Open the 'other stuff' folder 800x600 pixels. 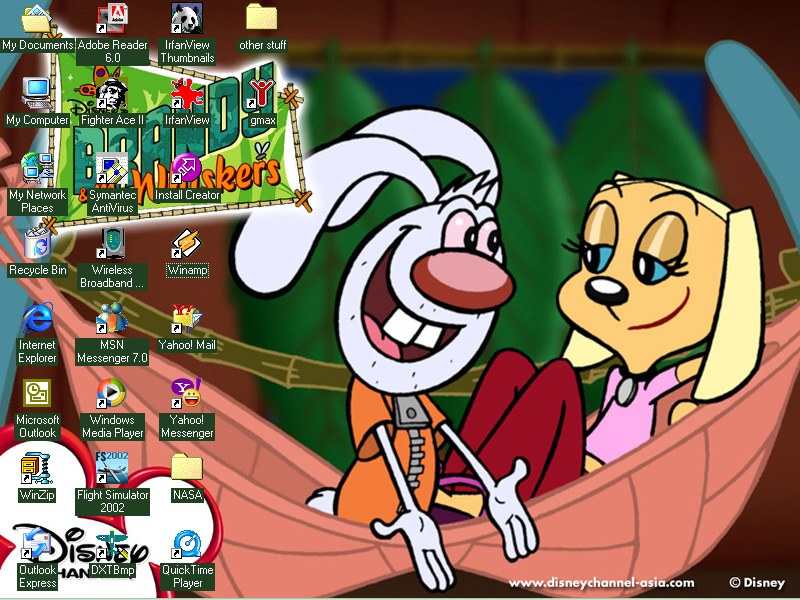click(262, 18)
